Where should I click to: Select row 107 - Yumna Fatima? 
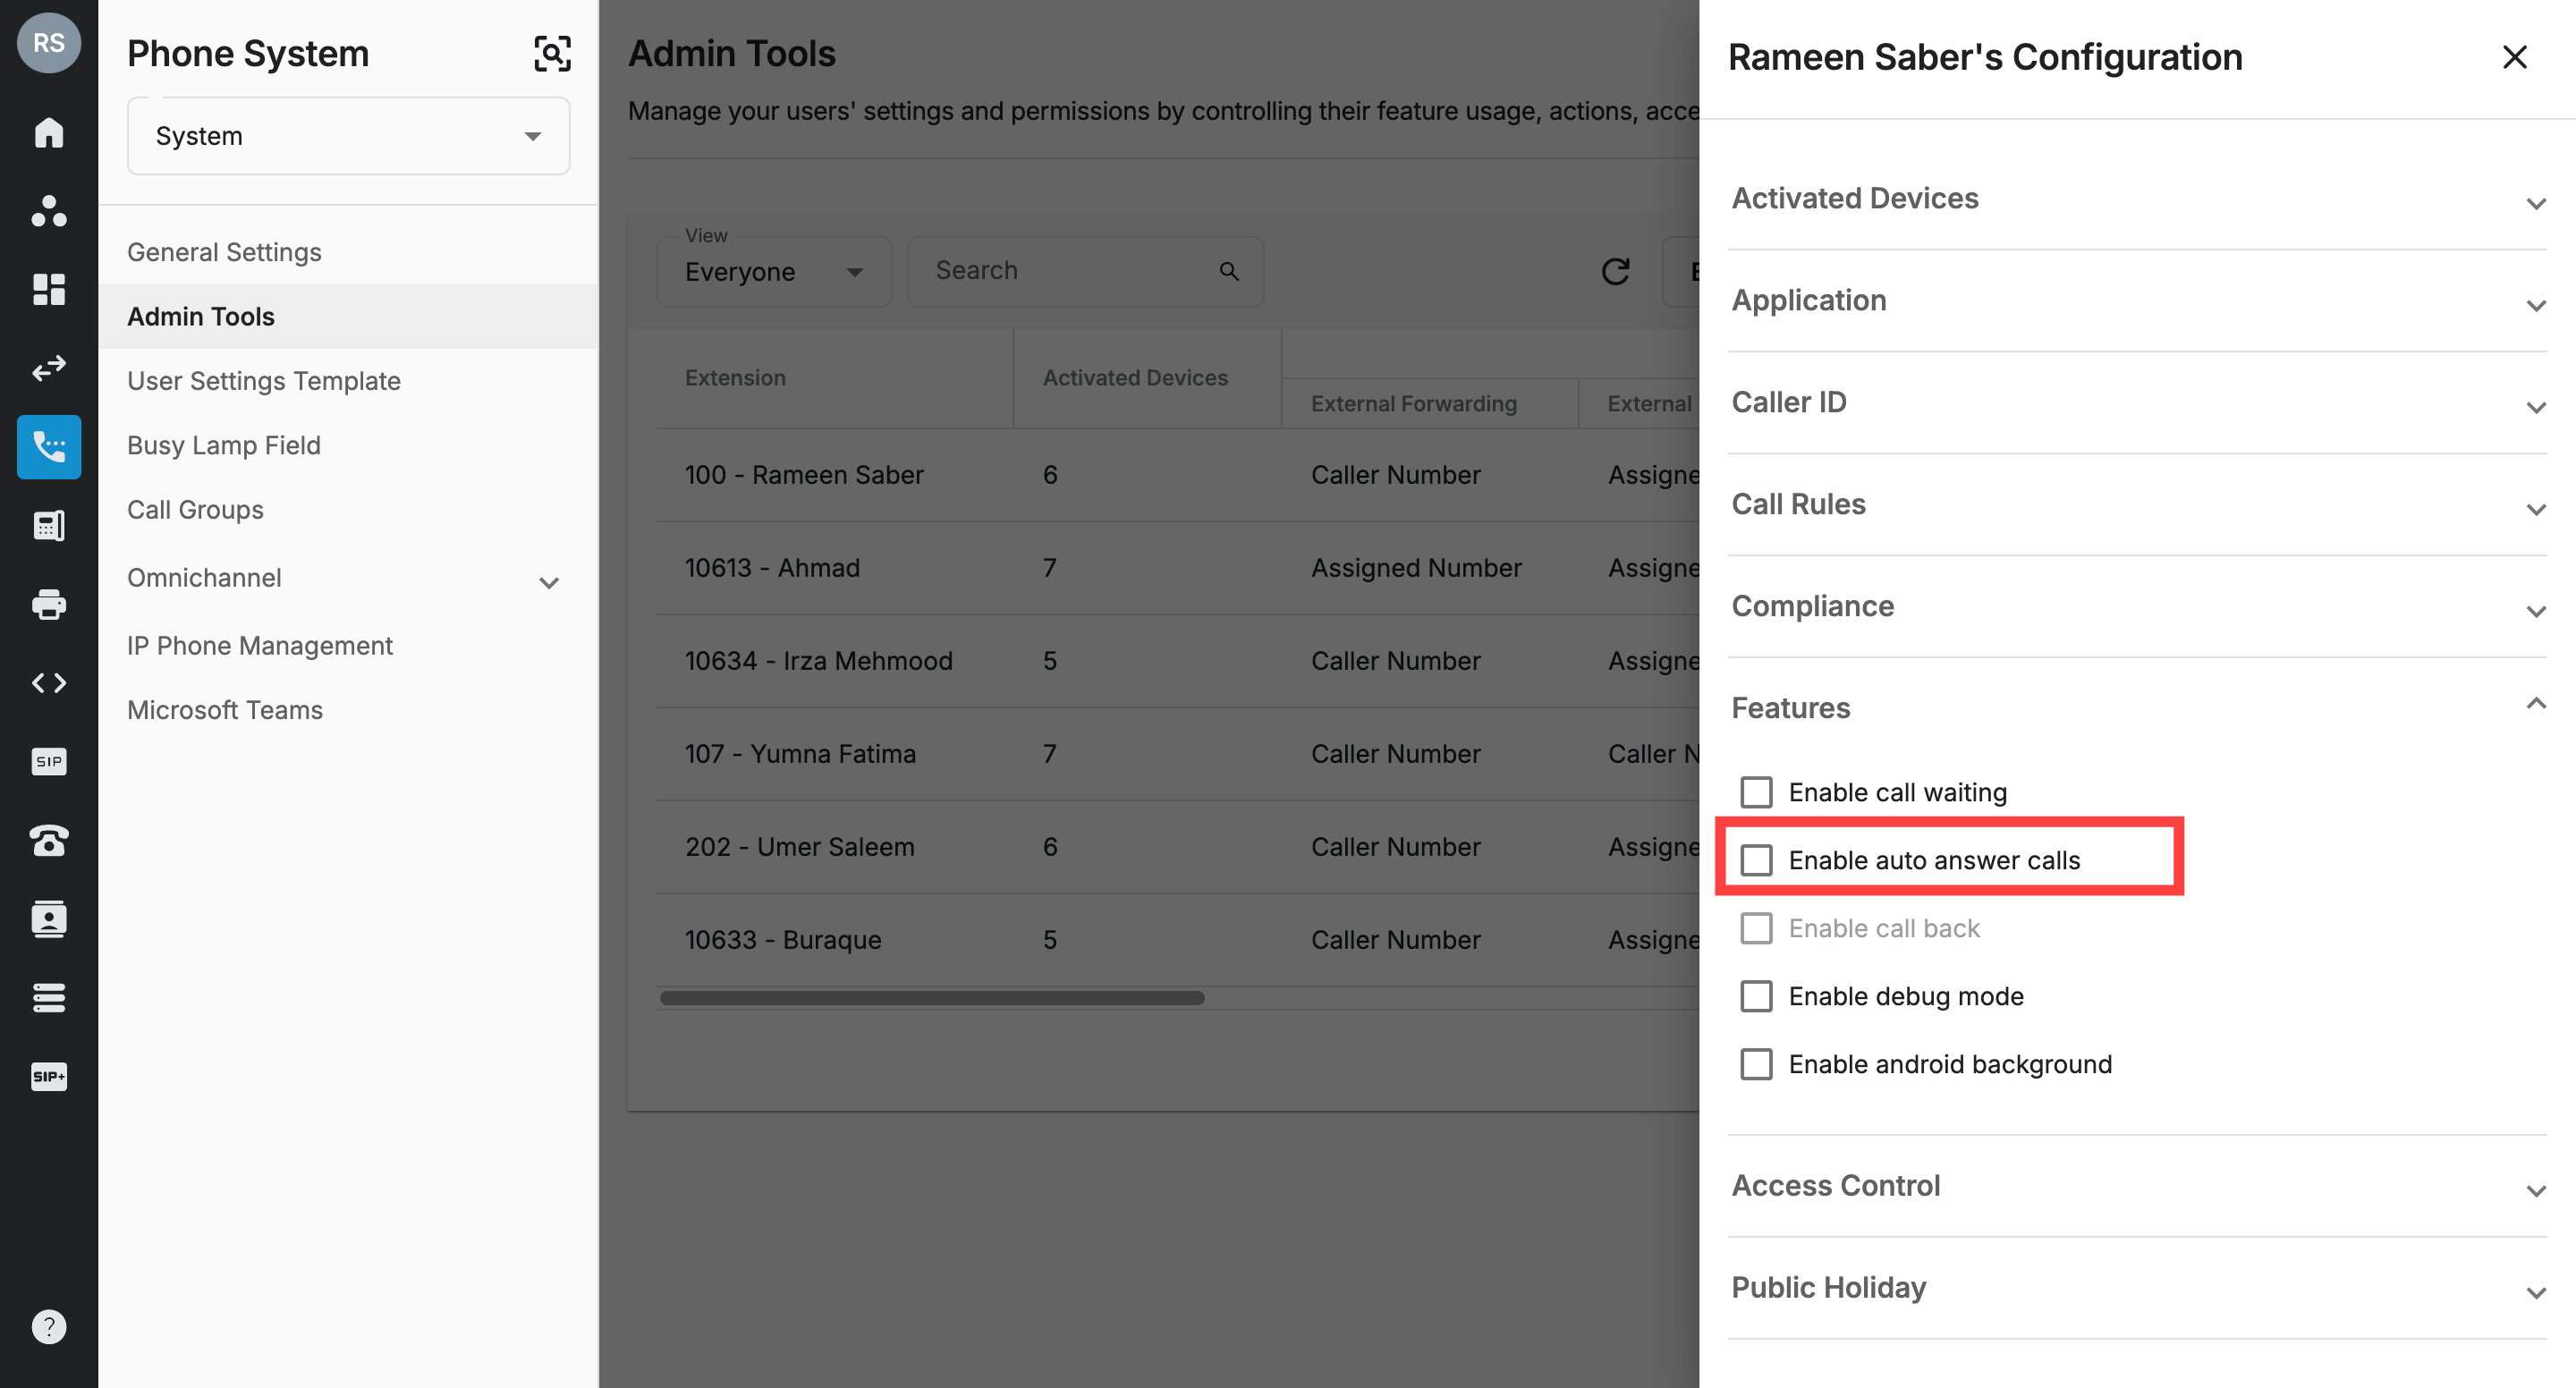pos(1177,754)
